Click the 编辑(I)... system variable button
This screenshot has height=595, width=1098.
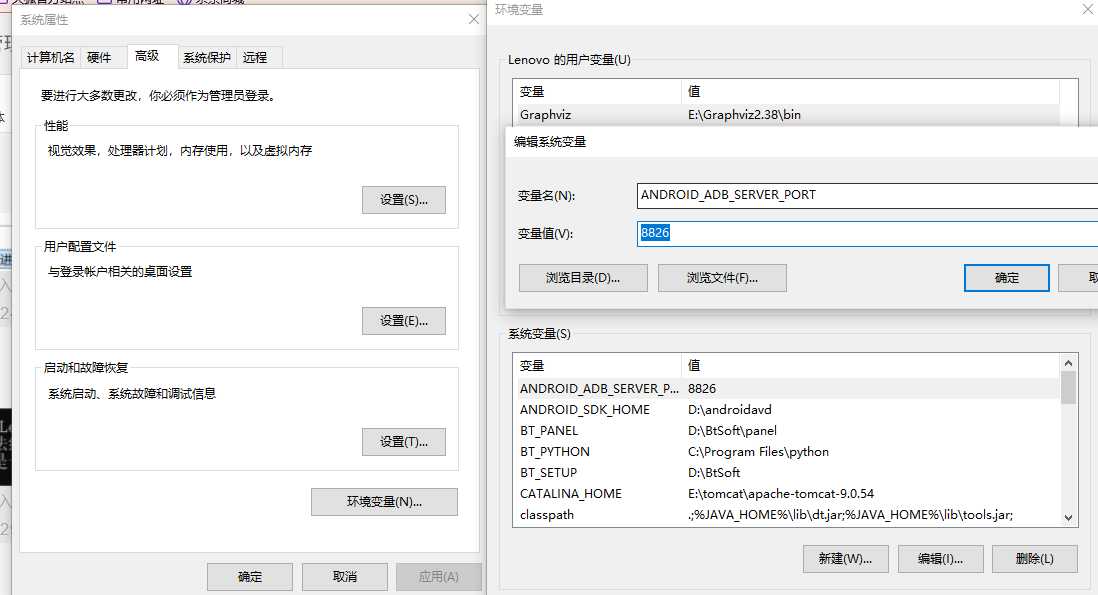pyautogui.click(x=940, y=559)
